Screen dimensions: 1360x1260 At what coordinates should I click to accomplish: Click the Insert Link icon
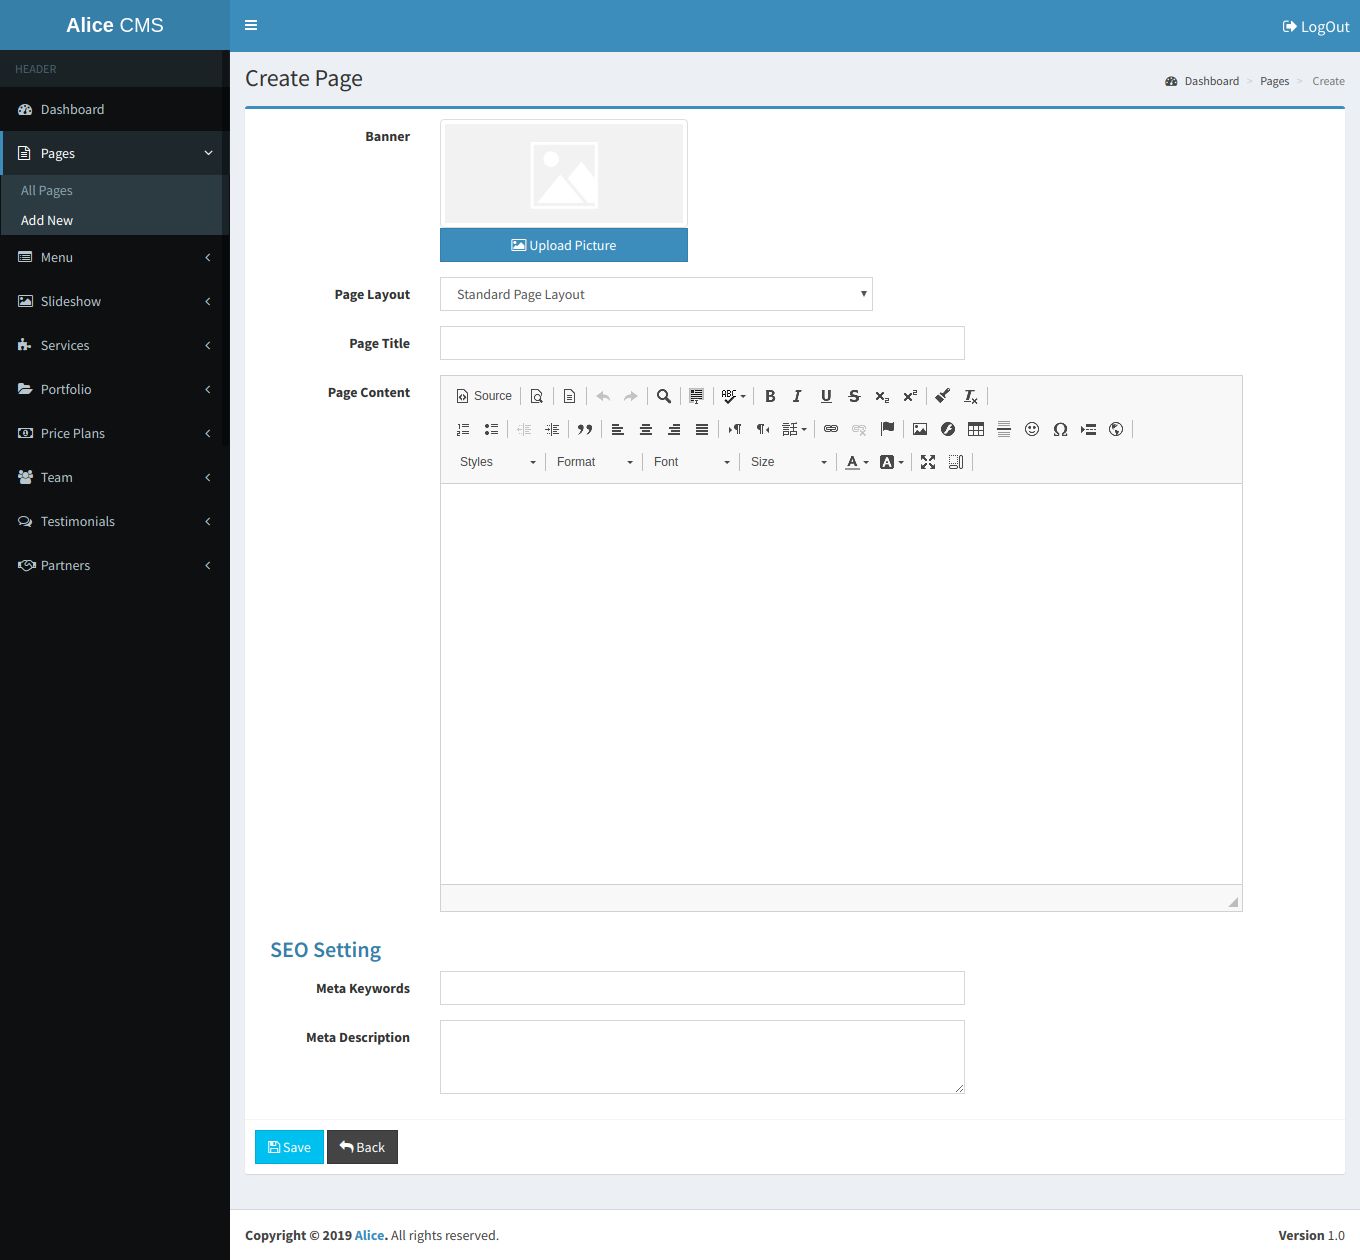click(x=831, y=429)
